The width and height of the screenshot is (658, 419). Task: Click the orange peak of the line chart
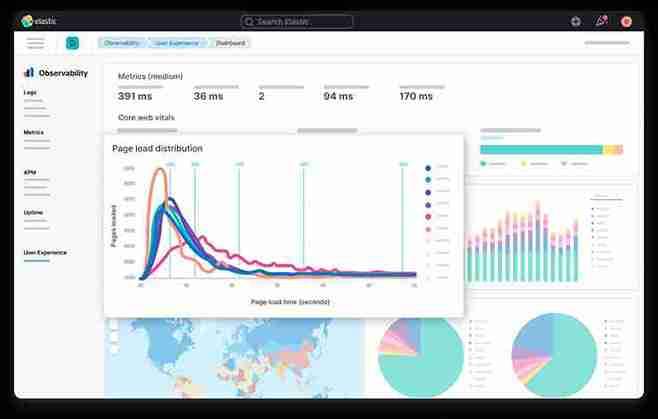click(x=159, y=169)
